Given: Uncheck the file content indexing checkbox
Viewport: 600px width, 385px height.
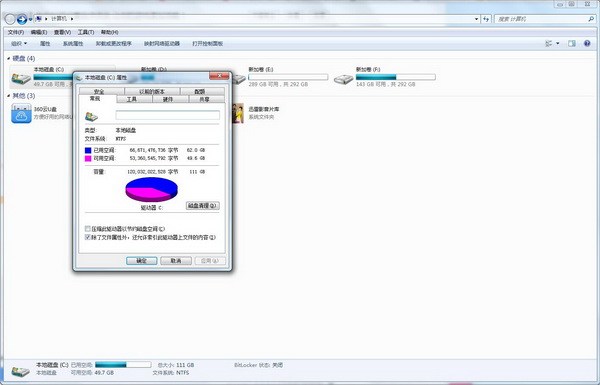Looking at the screenshot, I should coord(88,237).
